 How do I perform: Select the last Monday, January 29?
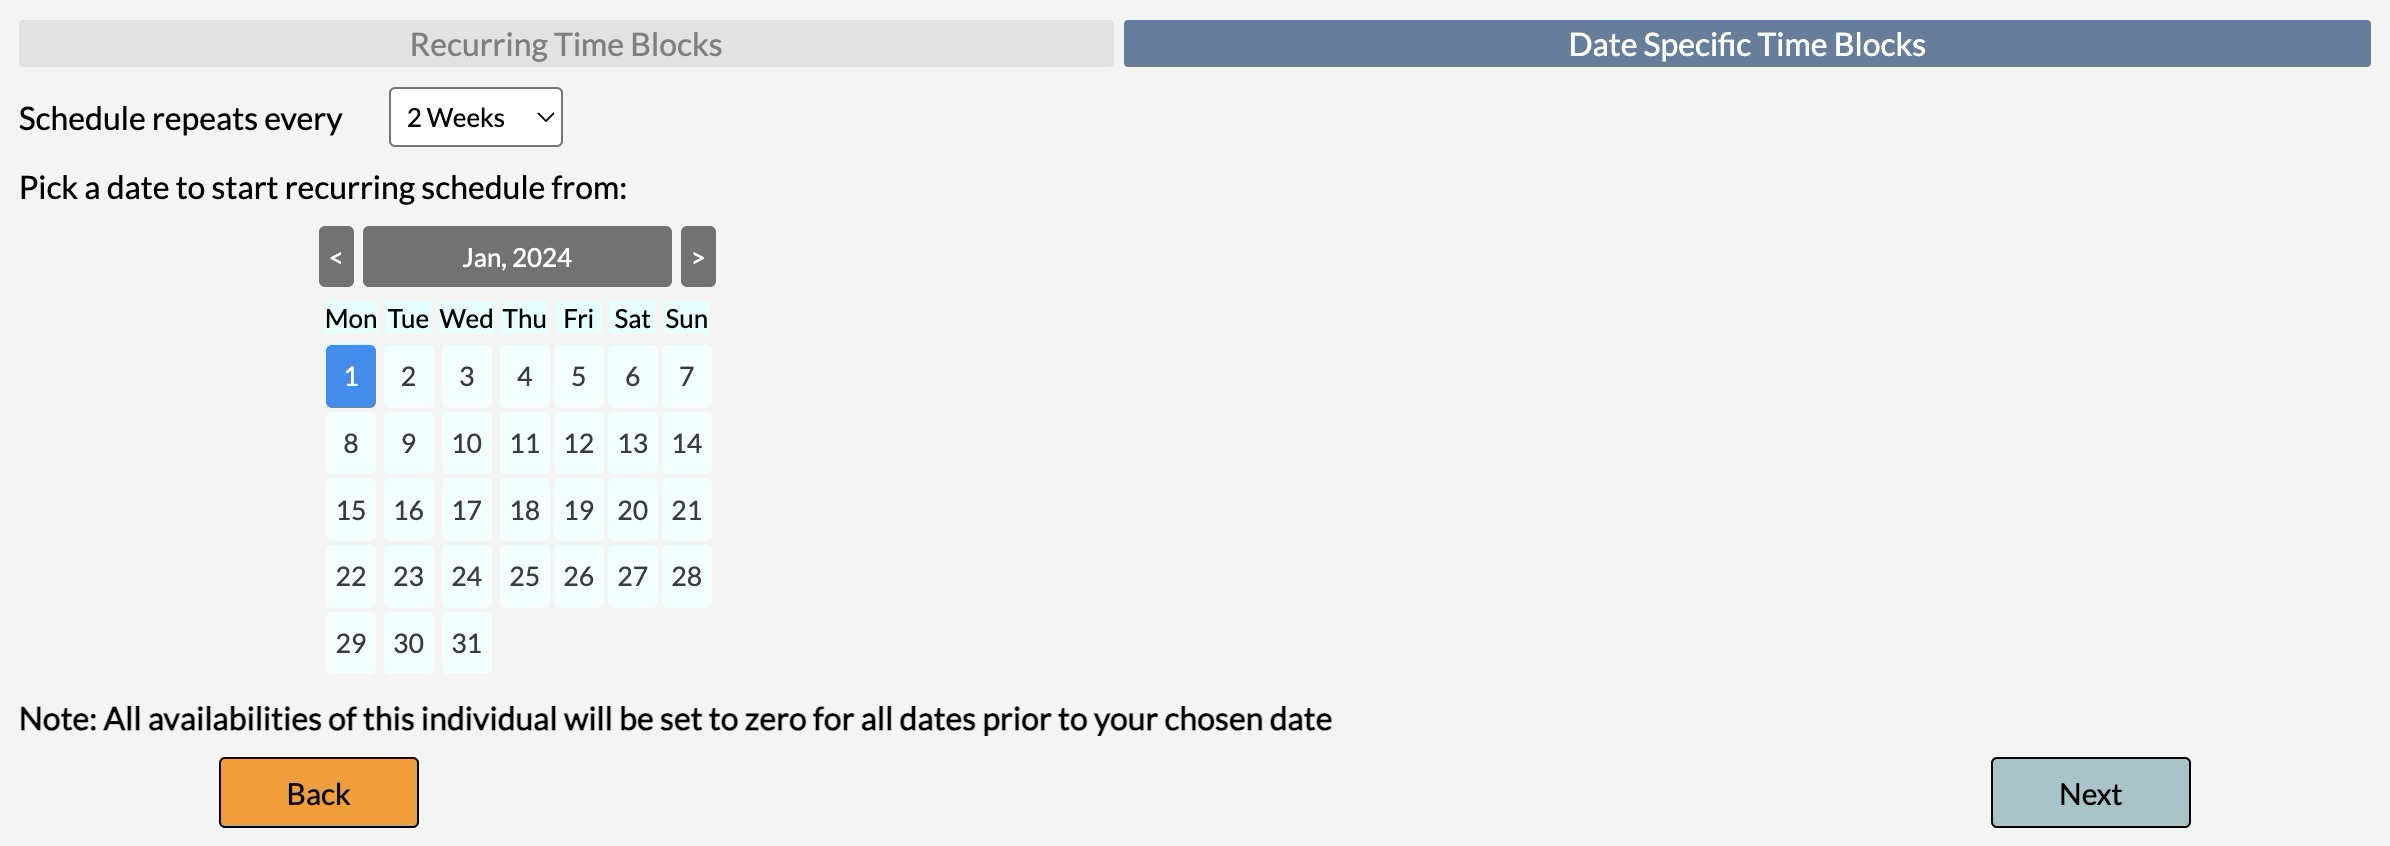click(x=350, y=643)
